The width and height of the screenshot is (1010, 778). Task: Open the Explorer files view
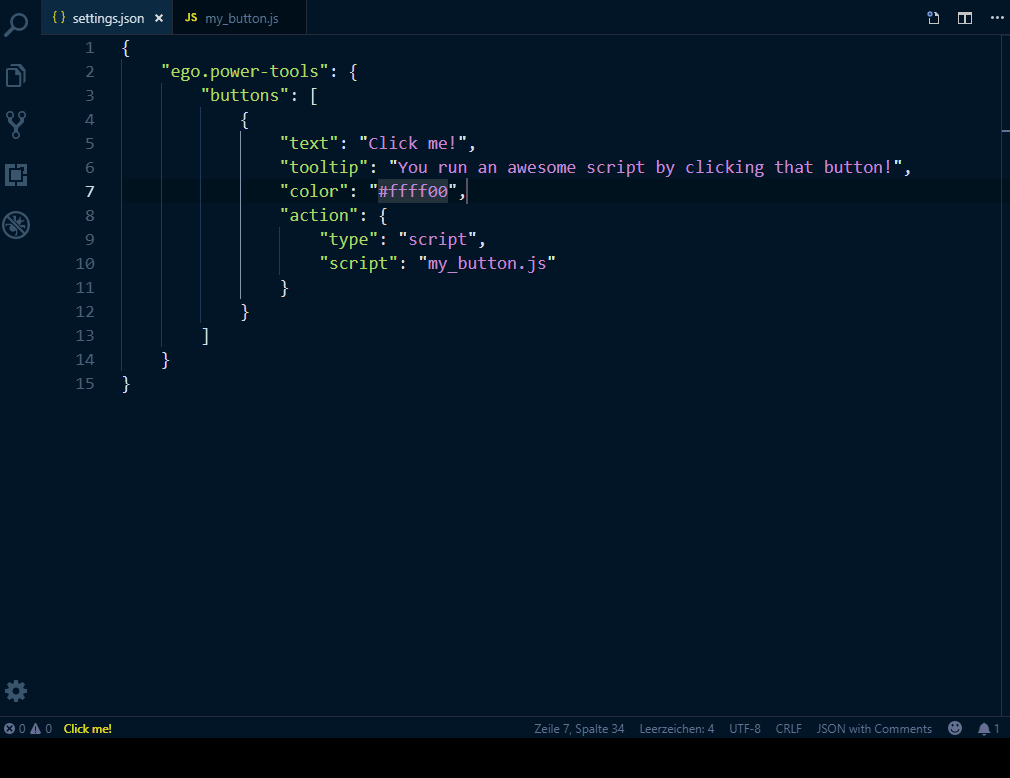coord(16,75)
